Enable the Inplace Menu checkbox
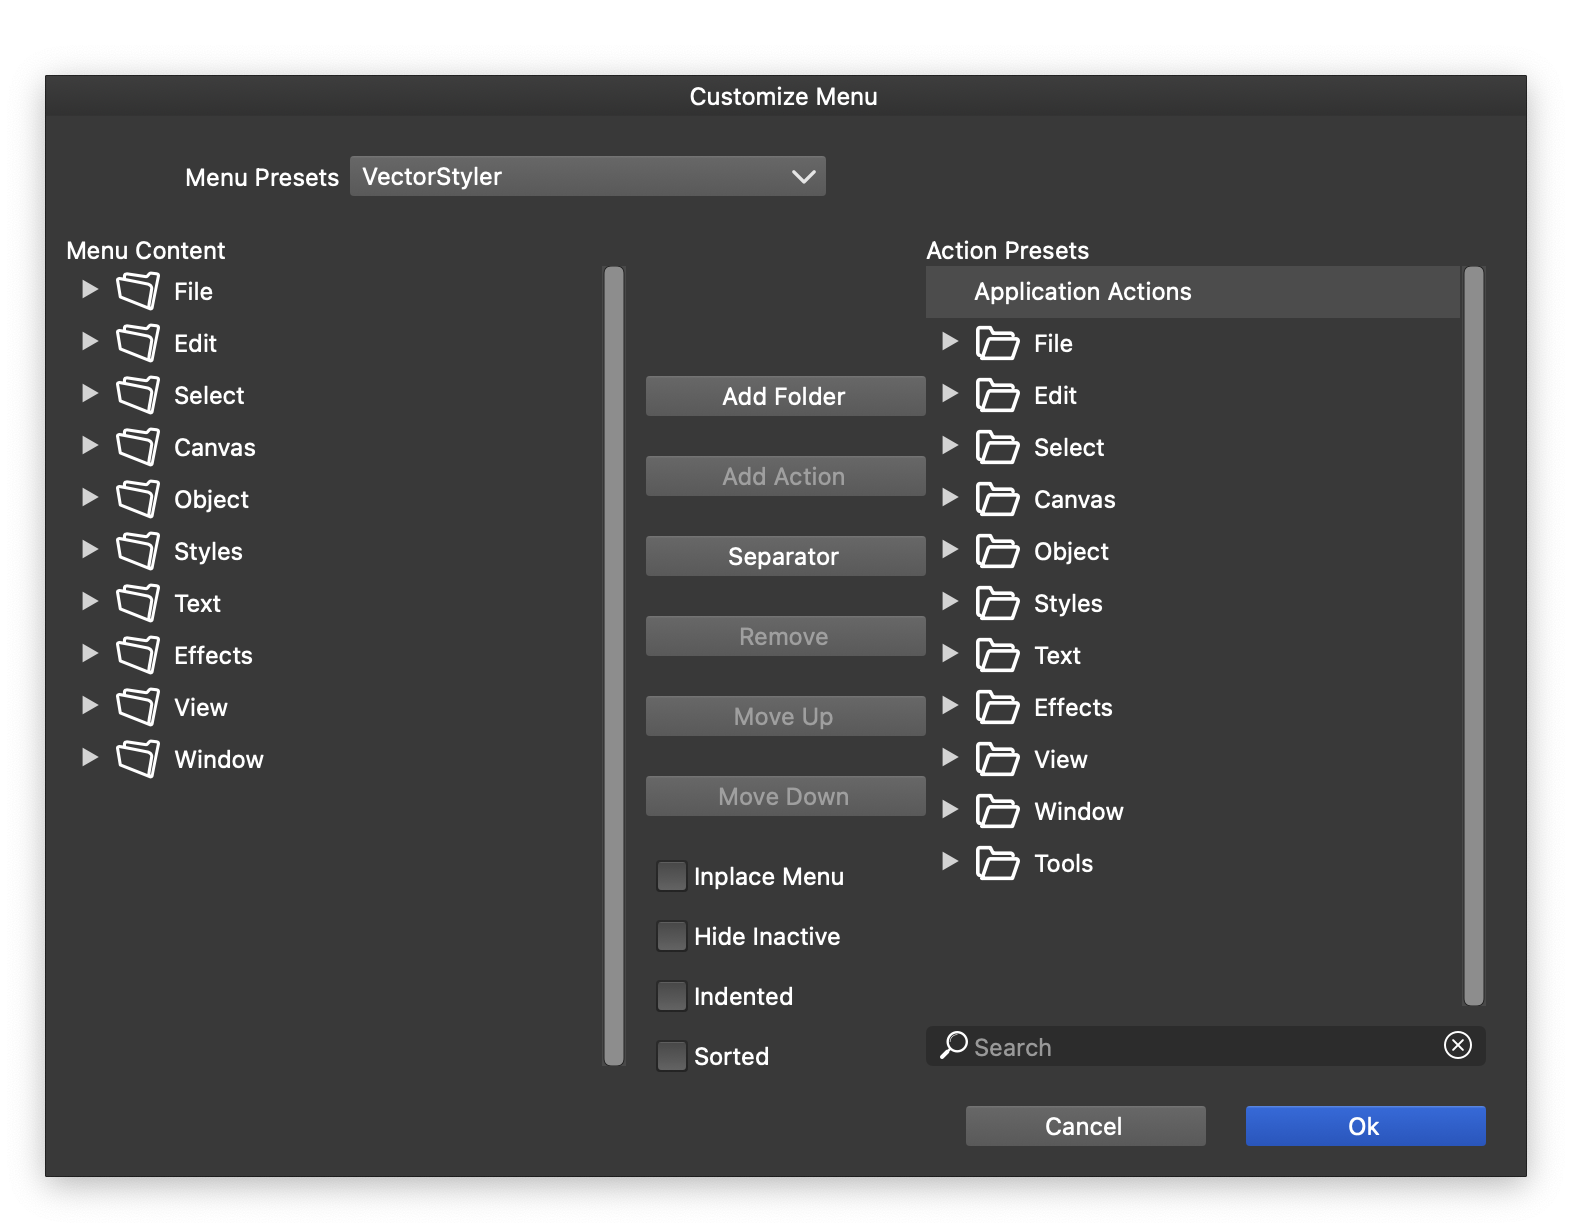The width and height of the screenshot is (1572, 1230). (x=671, y=876)
